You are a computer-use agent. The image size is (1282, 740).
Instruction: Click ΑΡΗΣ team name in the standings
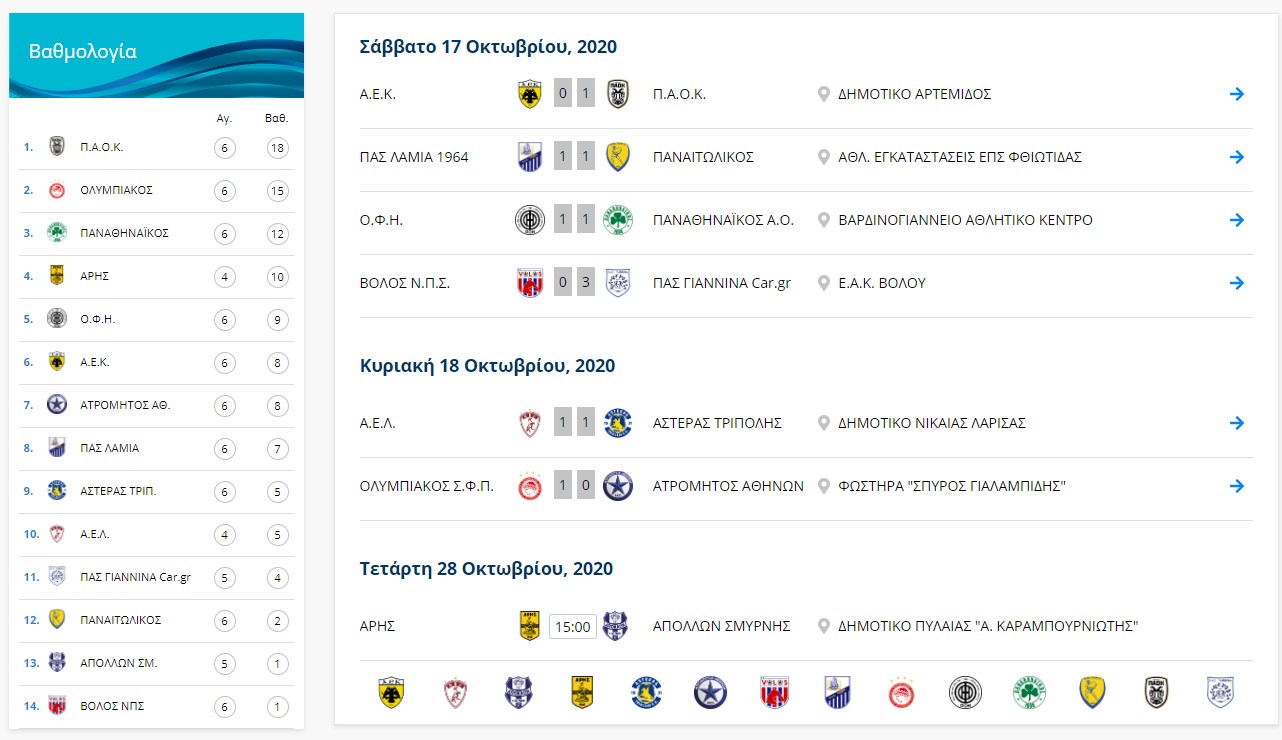pos(94,277)
